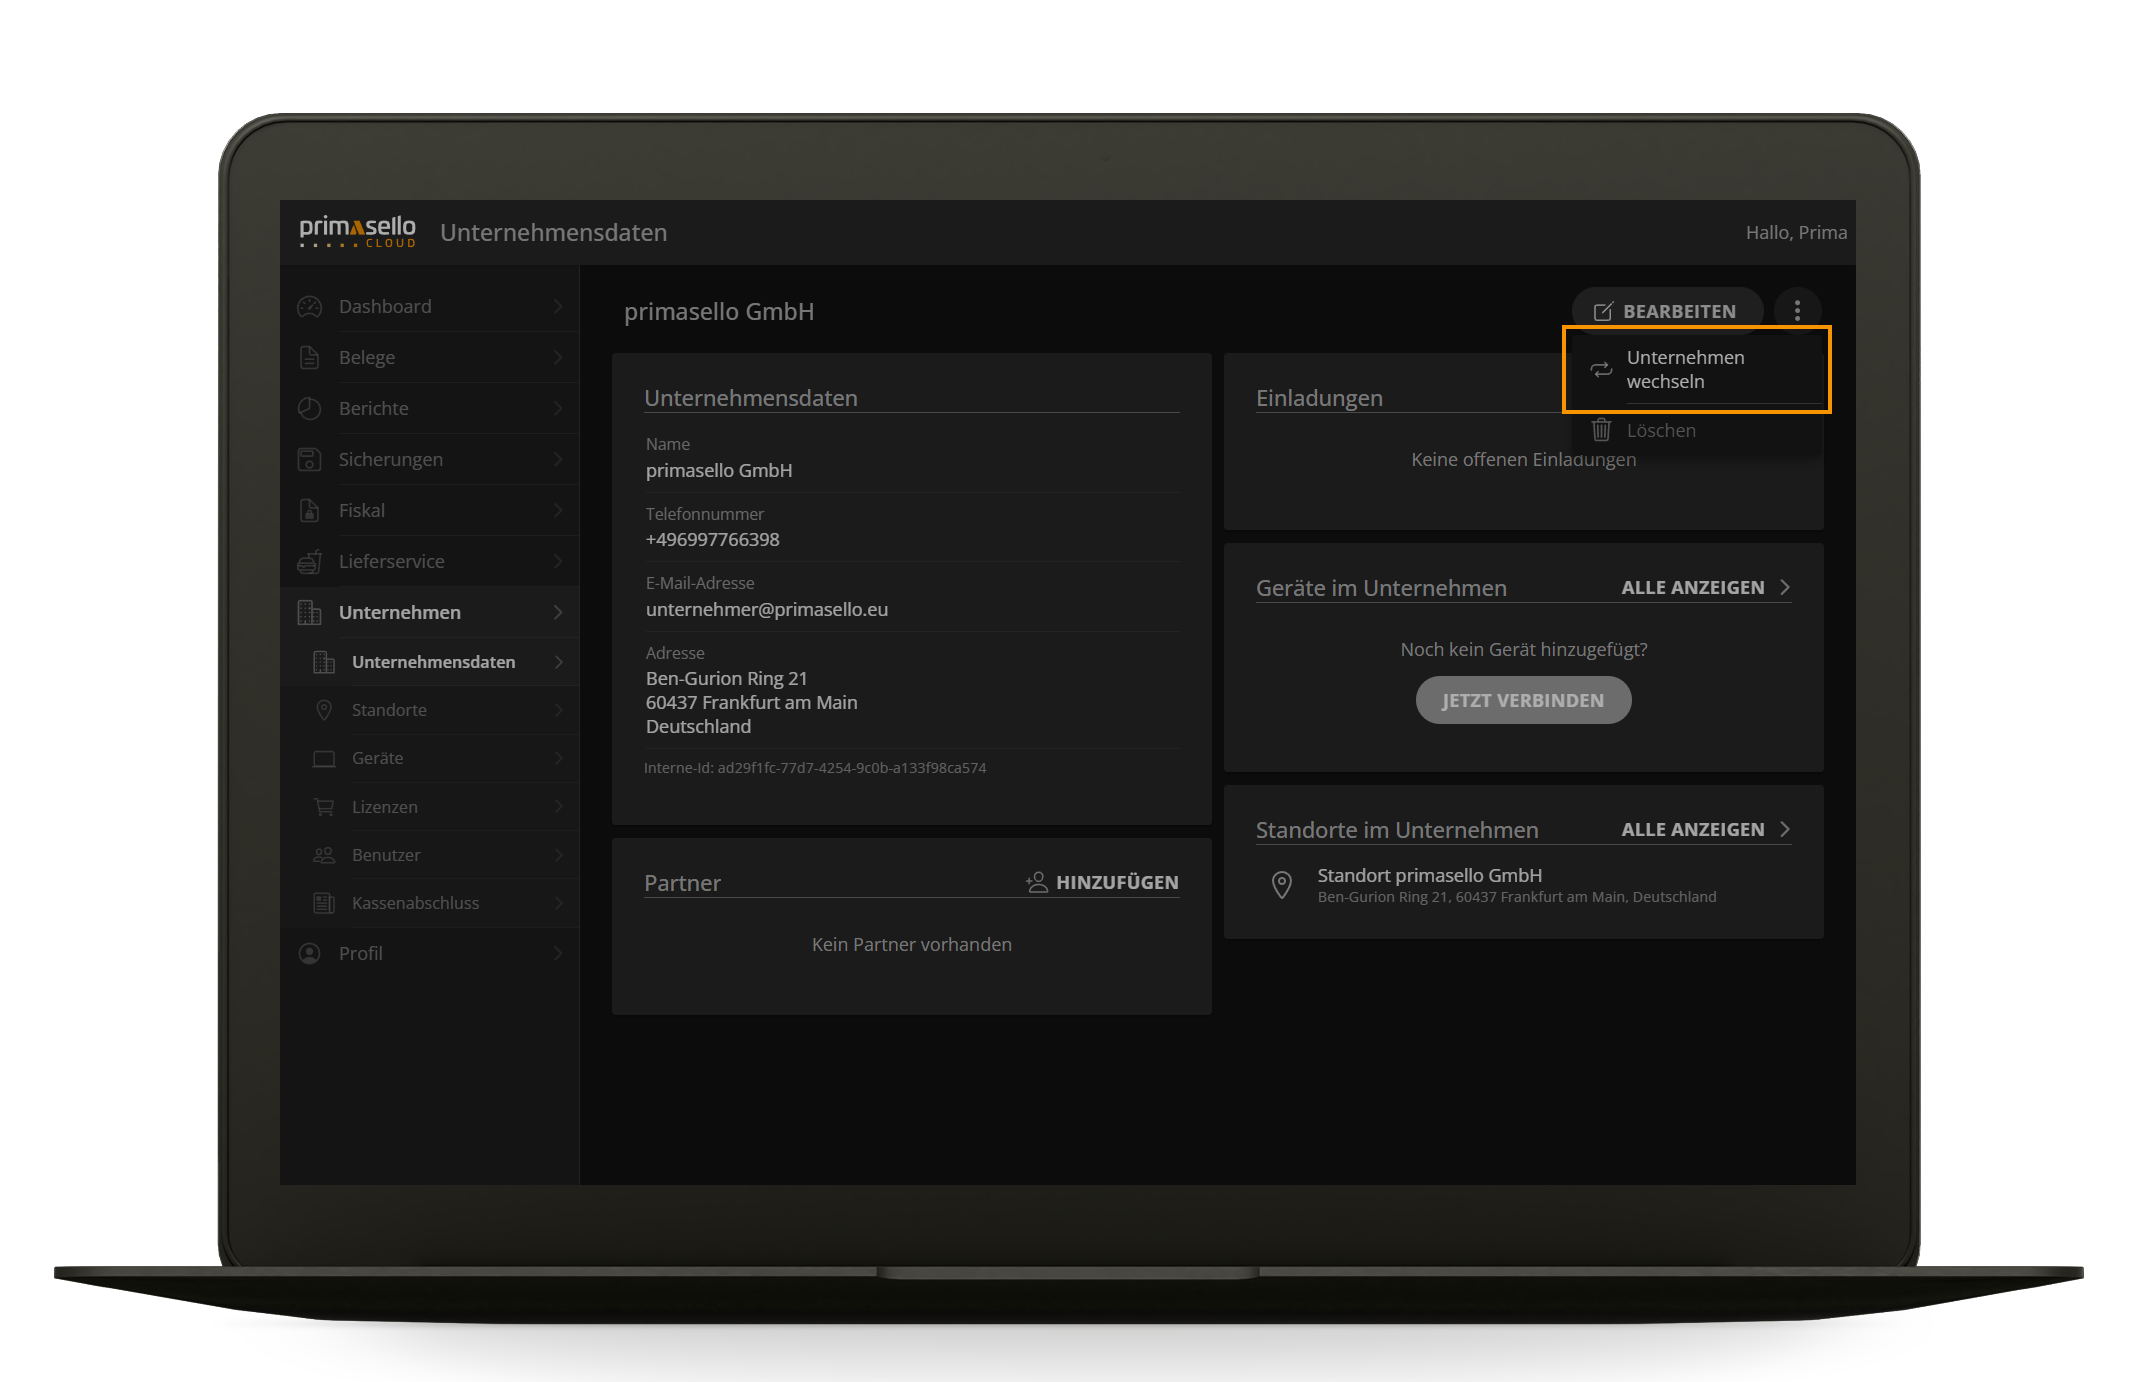Select Löschen in the dropdown menu
The image size is (2143, 1382).
1661,430
